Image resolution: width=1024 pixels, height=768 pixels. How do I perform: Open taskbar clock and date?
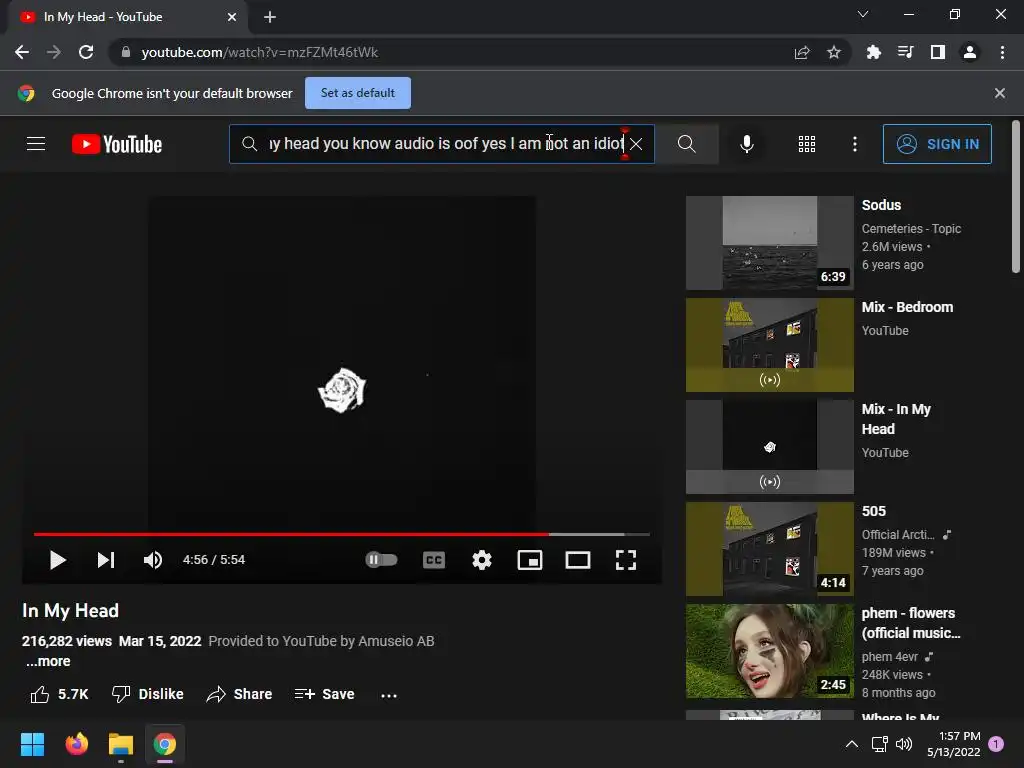click(x=953, y=744)
